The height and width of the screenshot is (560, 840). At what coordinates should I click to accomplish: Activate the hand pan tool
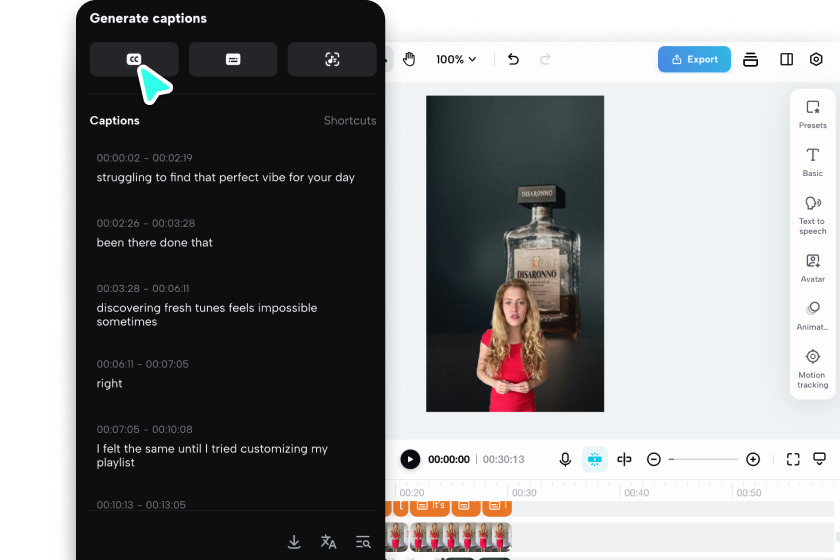[409, 59]
